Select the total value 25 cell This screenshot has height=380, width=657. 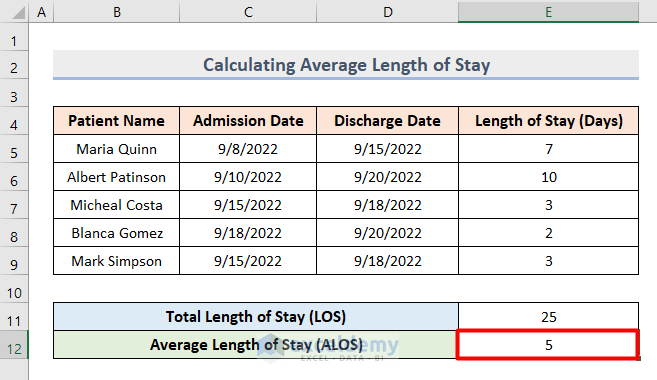click(x=548, y=316)
